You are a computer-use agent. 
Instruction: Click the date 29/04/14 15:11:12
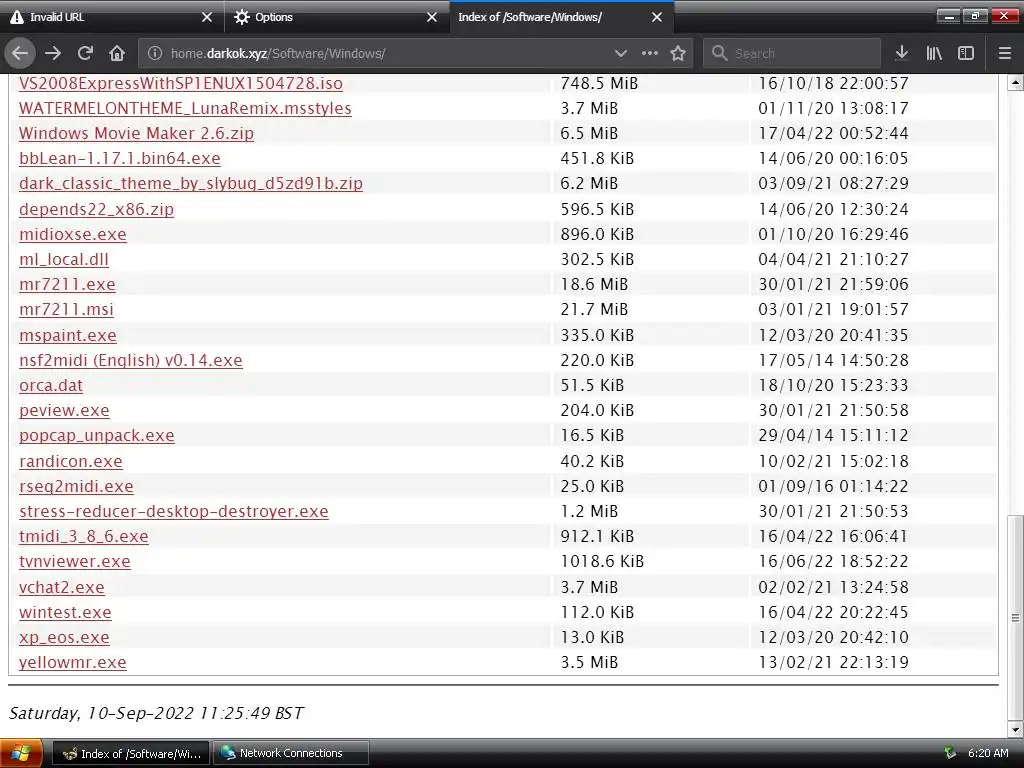pyautogui.click(x=833, y=436)
